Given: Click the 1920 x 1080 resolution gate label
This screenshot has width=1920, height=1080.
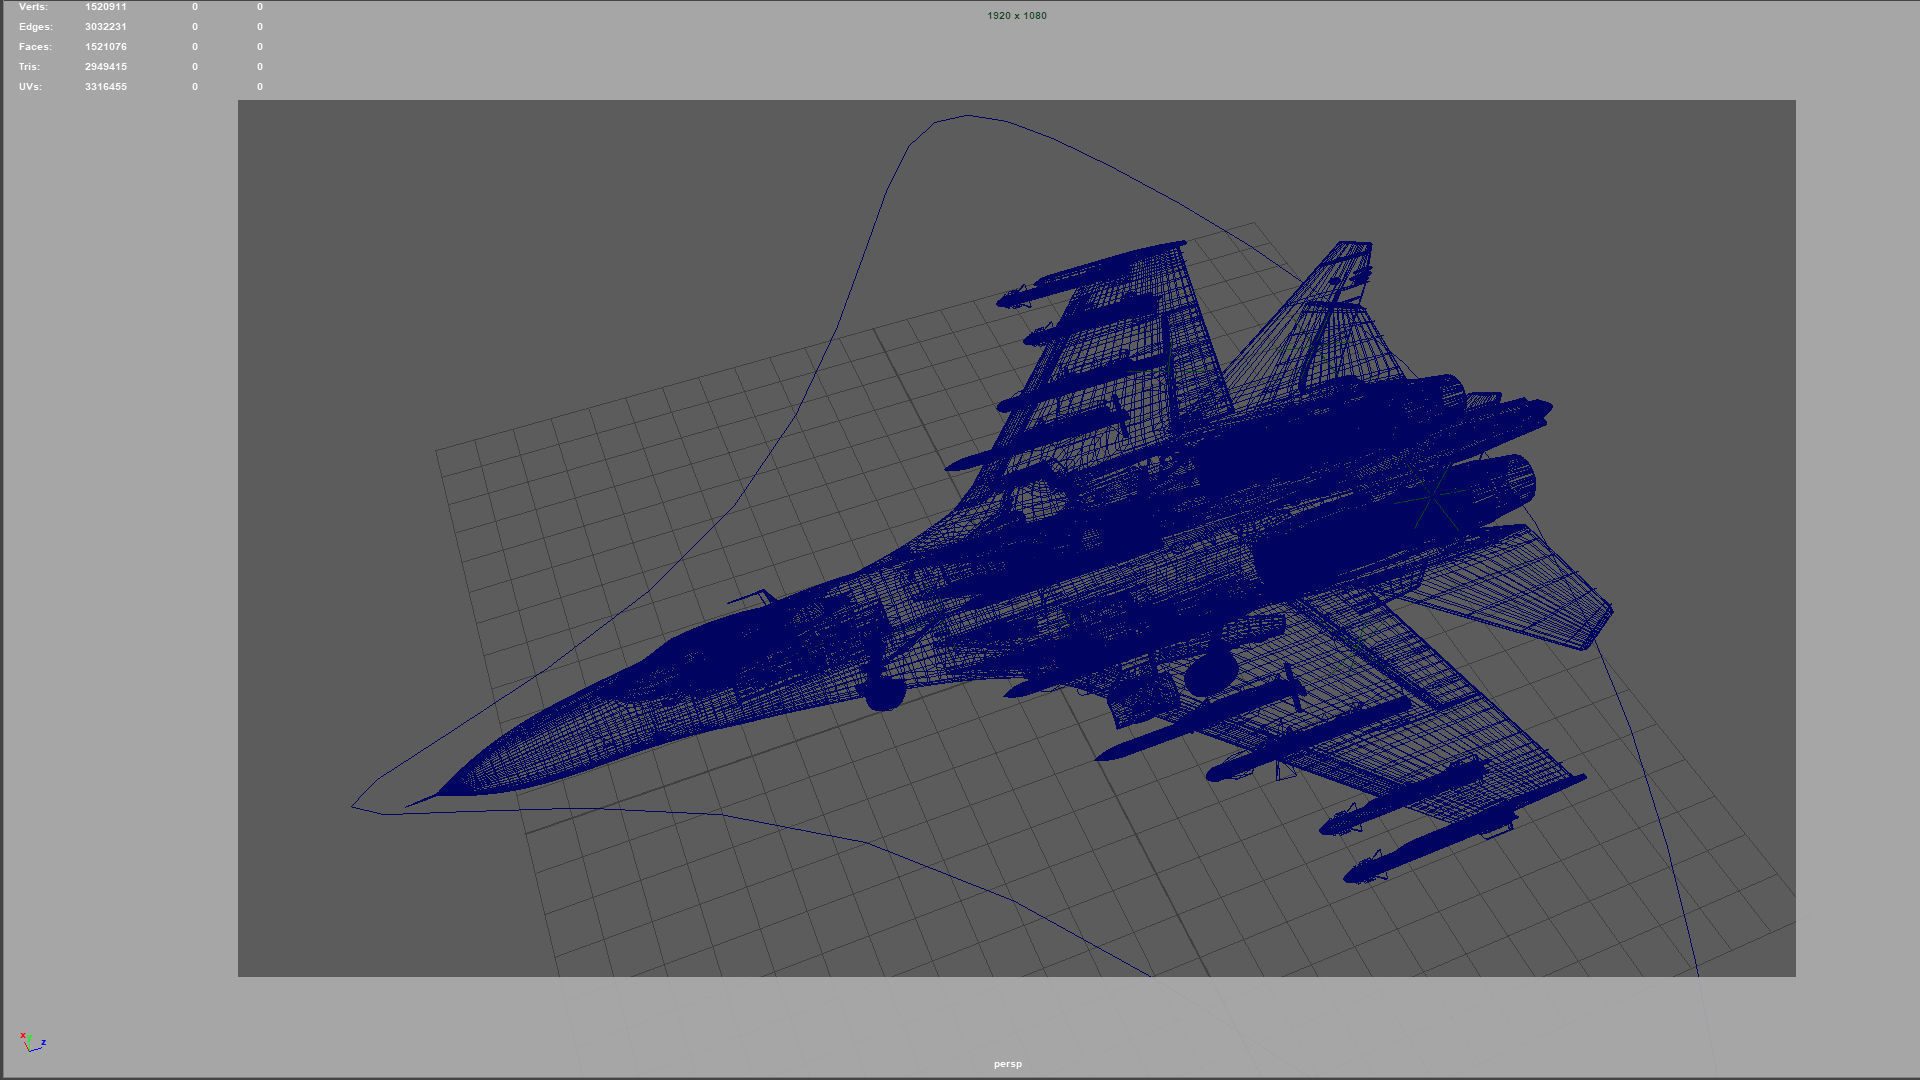Looking at the screenshot, I should coord(1015,15).
